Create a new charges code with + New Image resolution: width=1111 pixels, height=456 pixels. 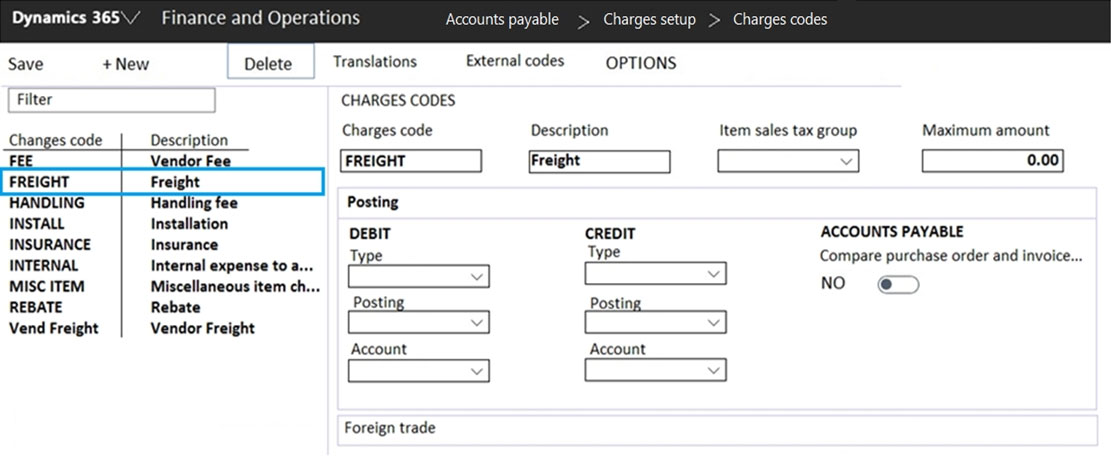[125, 64]
